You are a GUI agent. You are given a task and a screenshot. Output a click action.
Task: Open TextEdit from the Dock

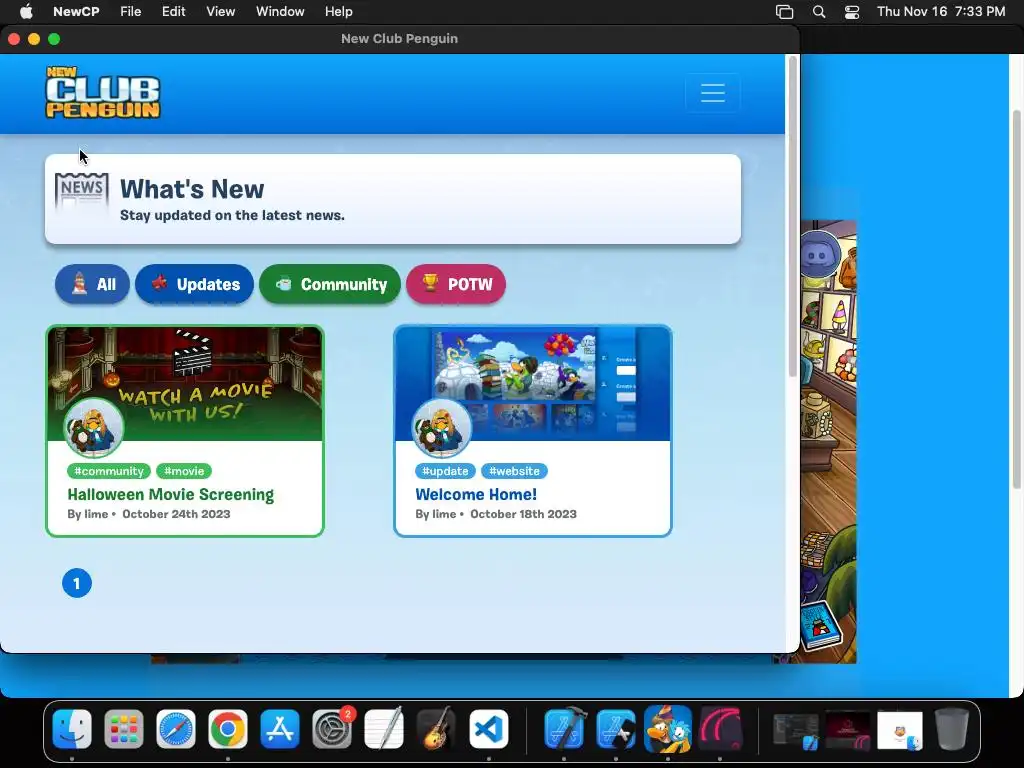384,729
